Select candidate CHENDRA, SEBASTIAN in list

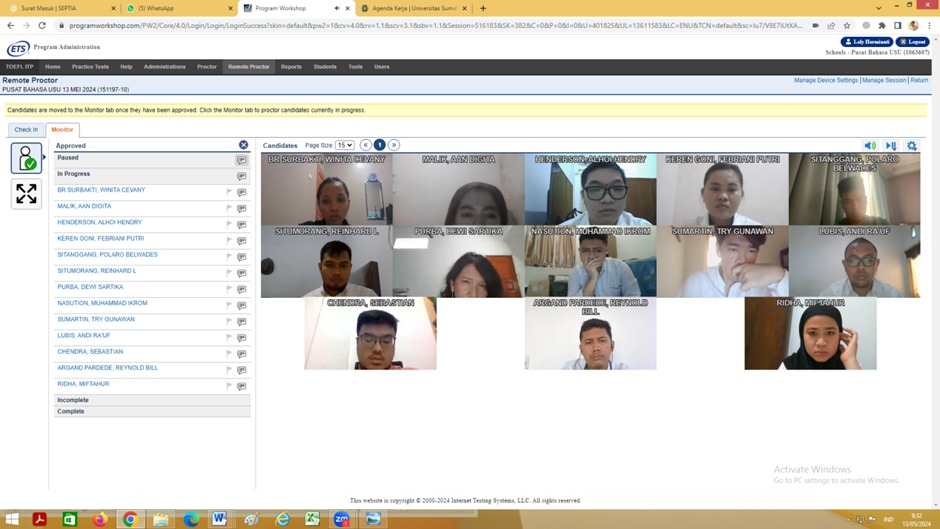[90, 352]
